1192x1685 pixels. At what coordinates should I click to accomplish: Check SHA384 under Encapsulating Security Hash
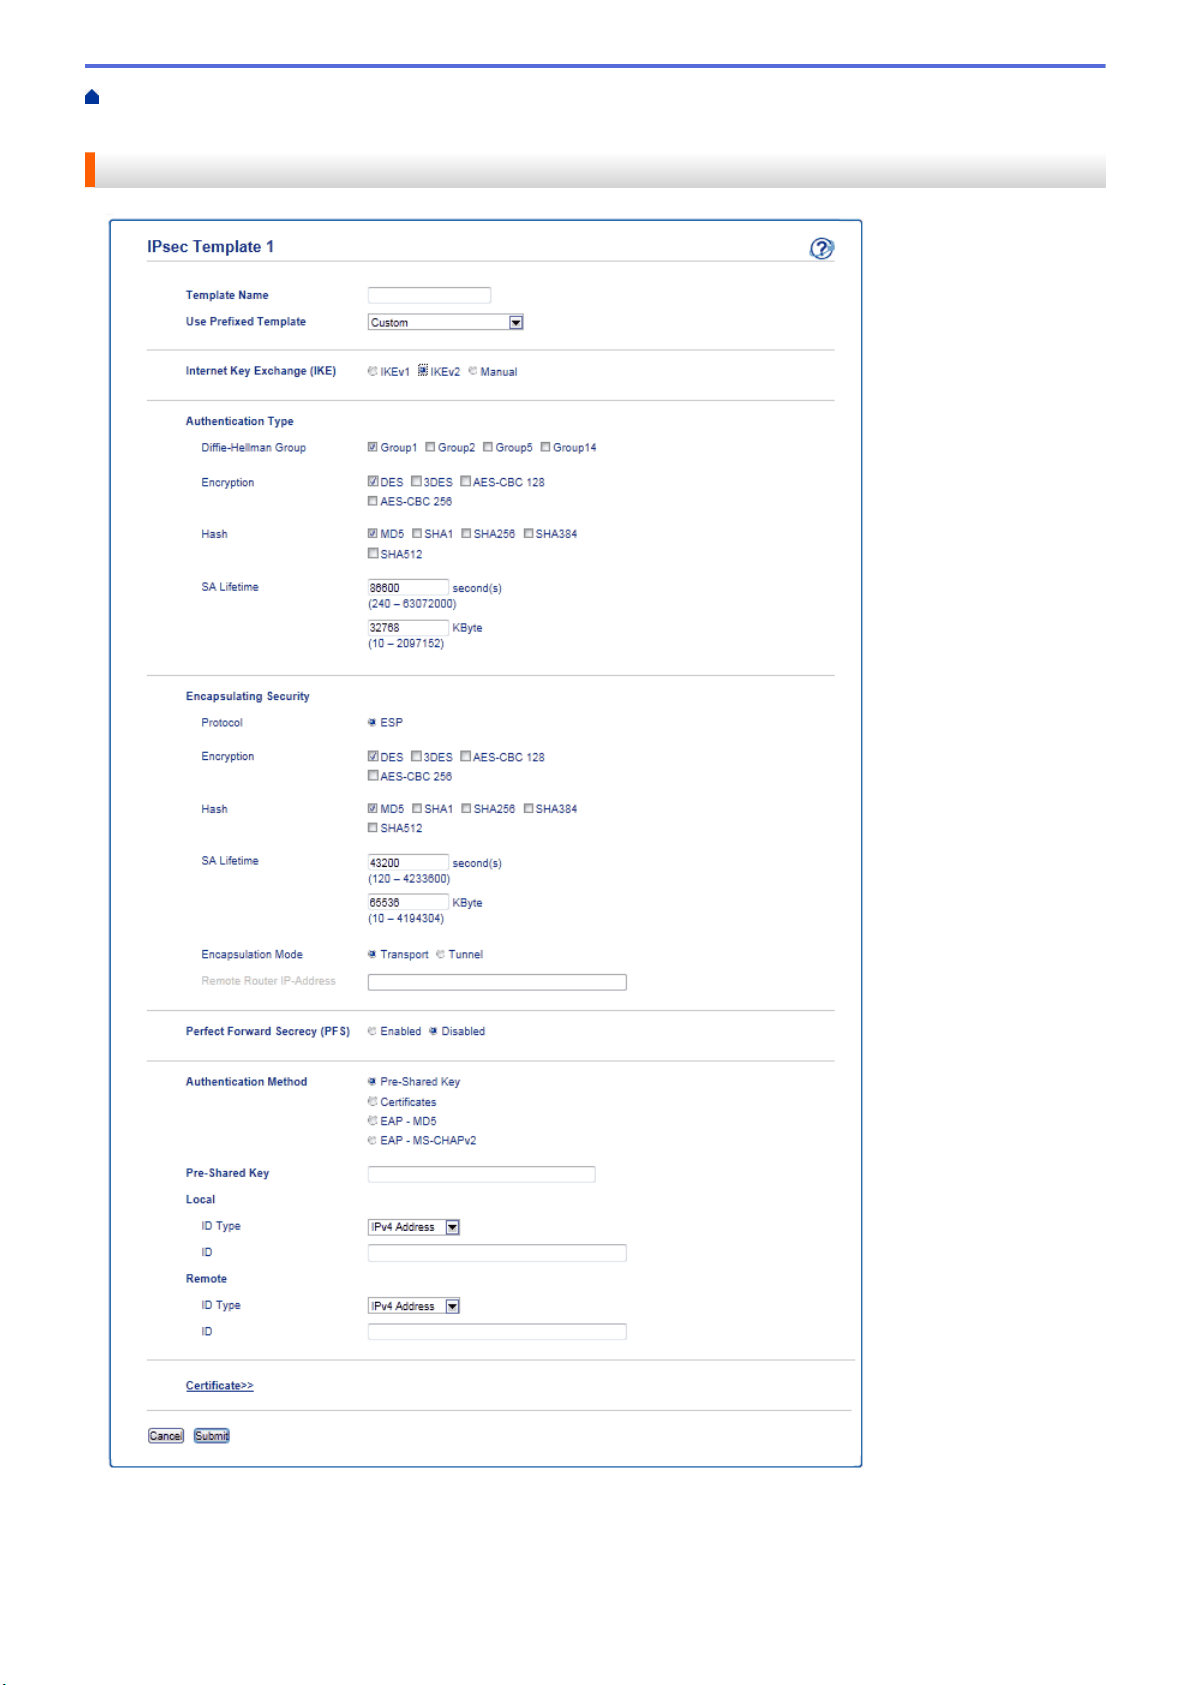point(528,808)
